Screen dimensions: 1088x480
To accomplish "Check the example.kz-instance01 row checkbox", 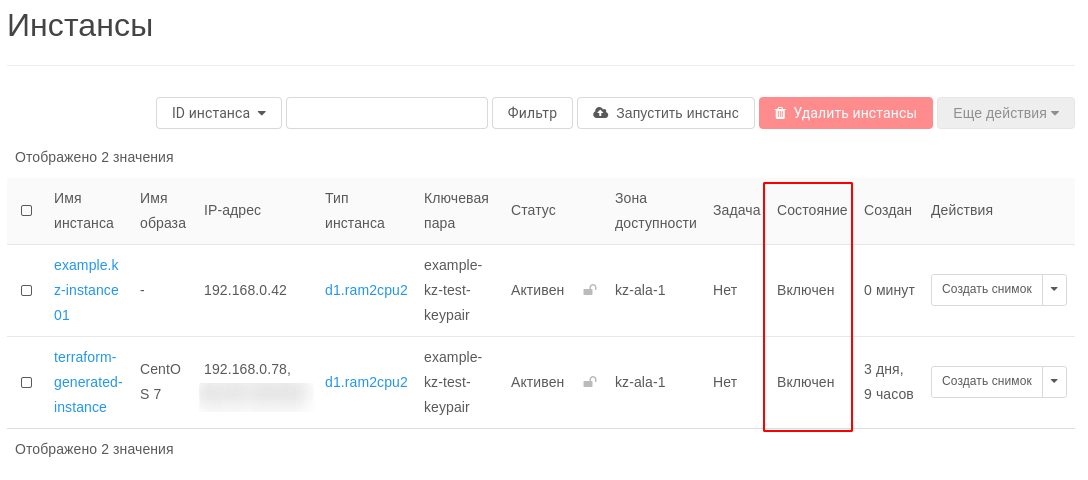I will (26, 291).
